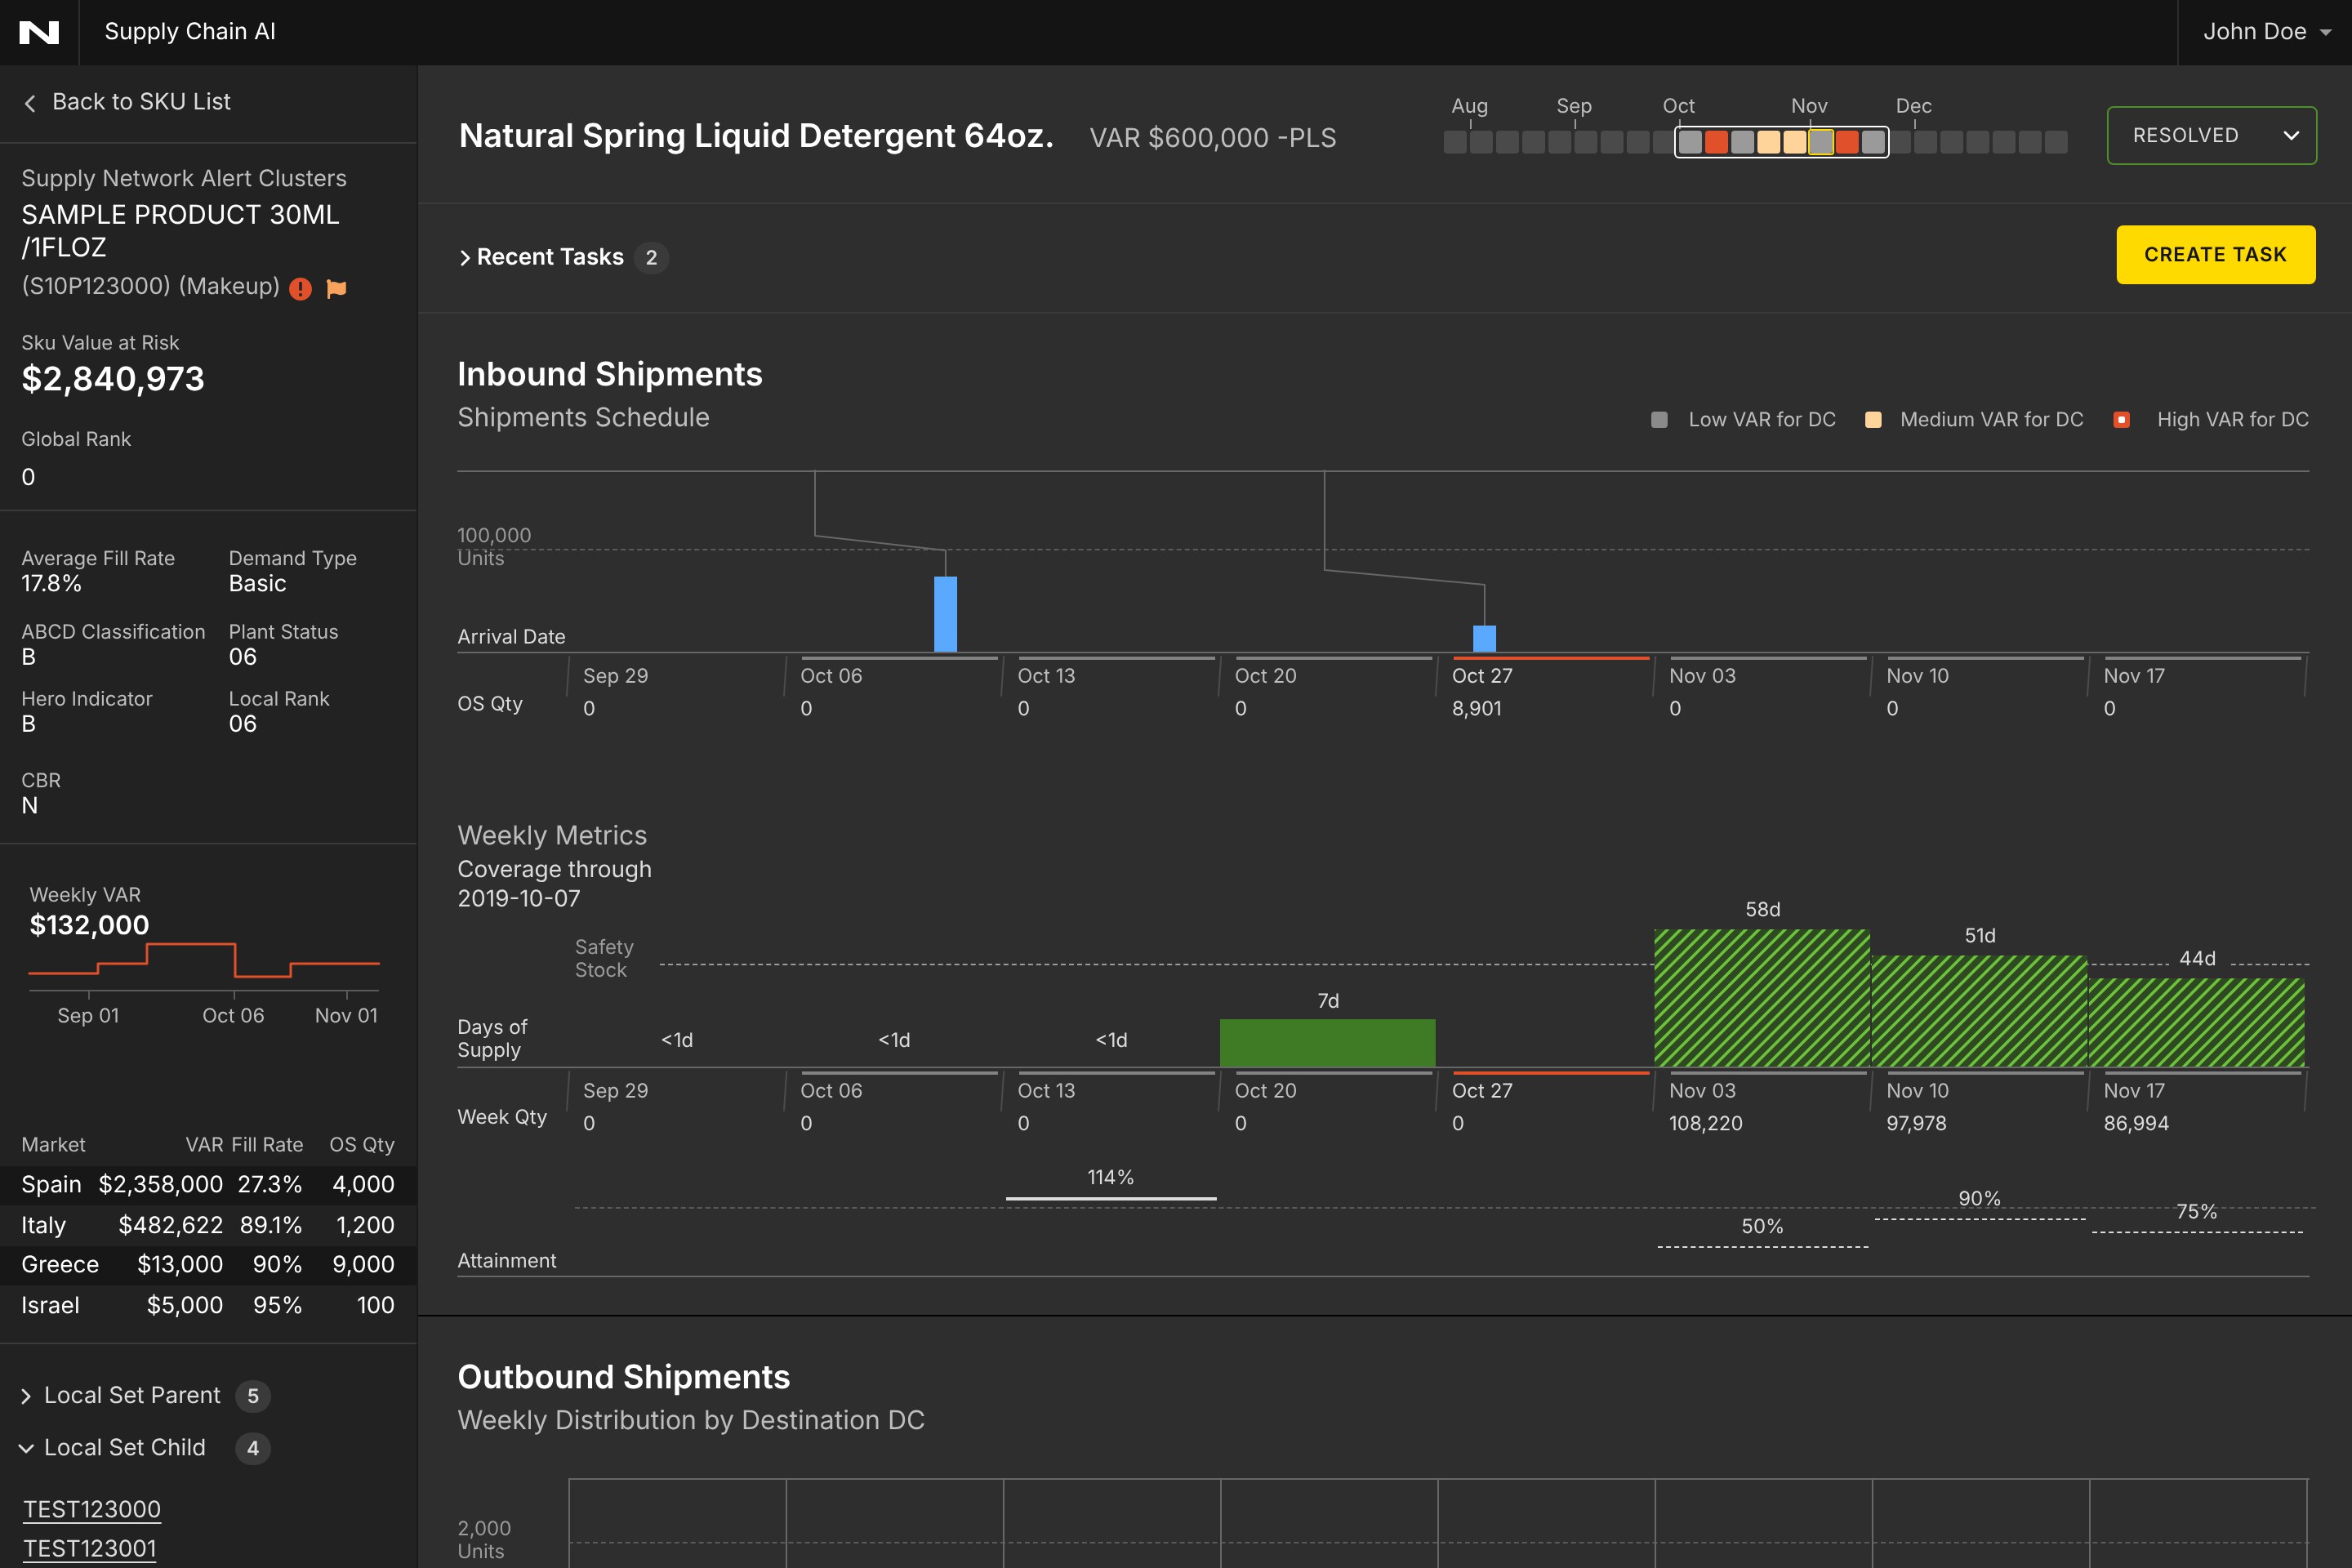Click the Sku Value at Risk $2,840,973 value
The image size is (2352, 1568).
coord(113,378)
